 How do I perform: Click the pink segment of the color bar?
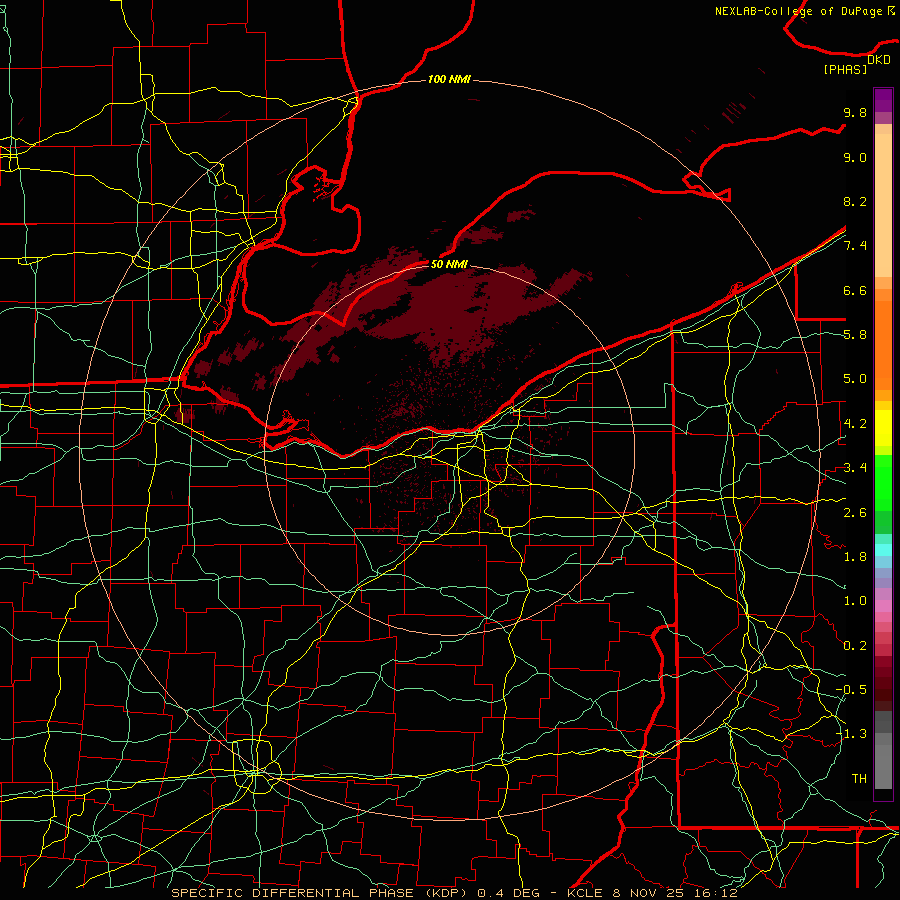pyautogui.click(x=883, y=606)
